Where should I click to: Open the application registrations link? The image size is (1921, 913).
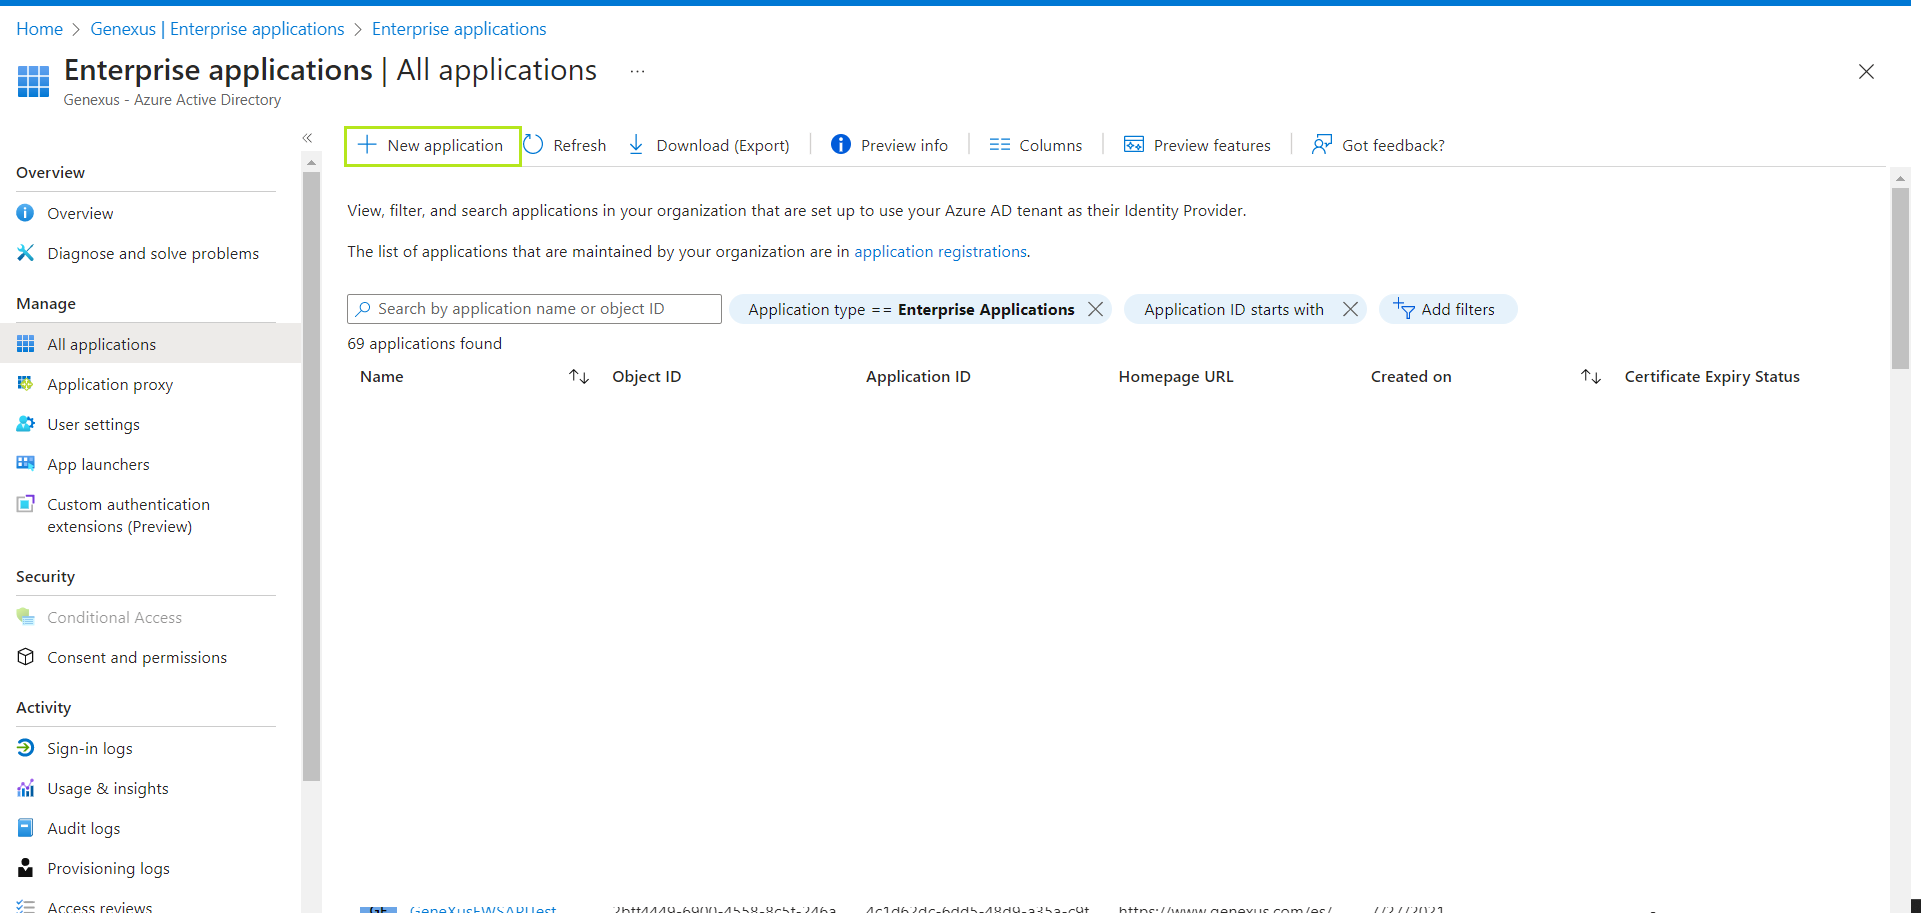tap(940, 252)
